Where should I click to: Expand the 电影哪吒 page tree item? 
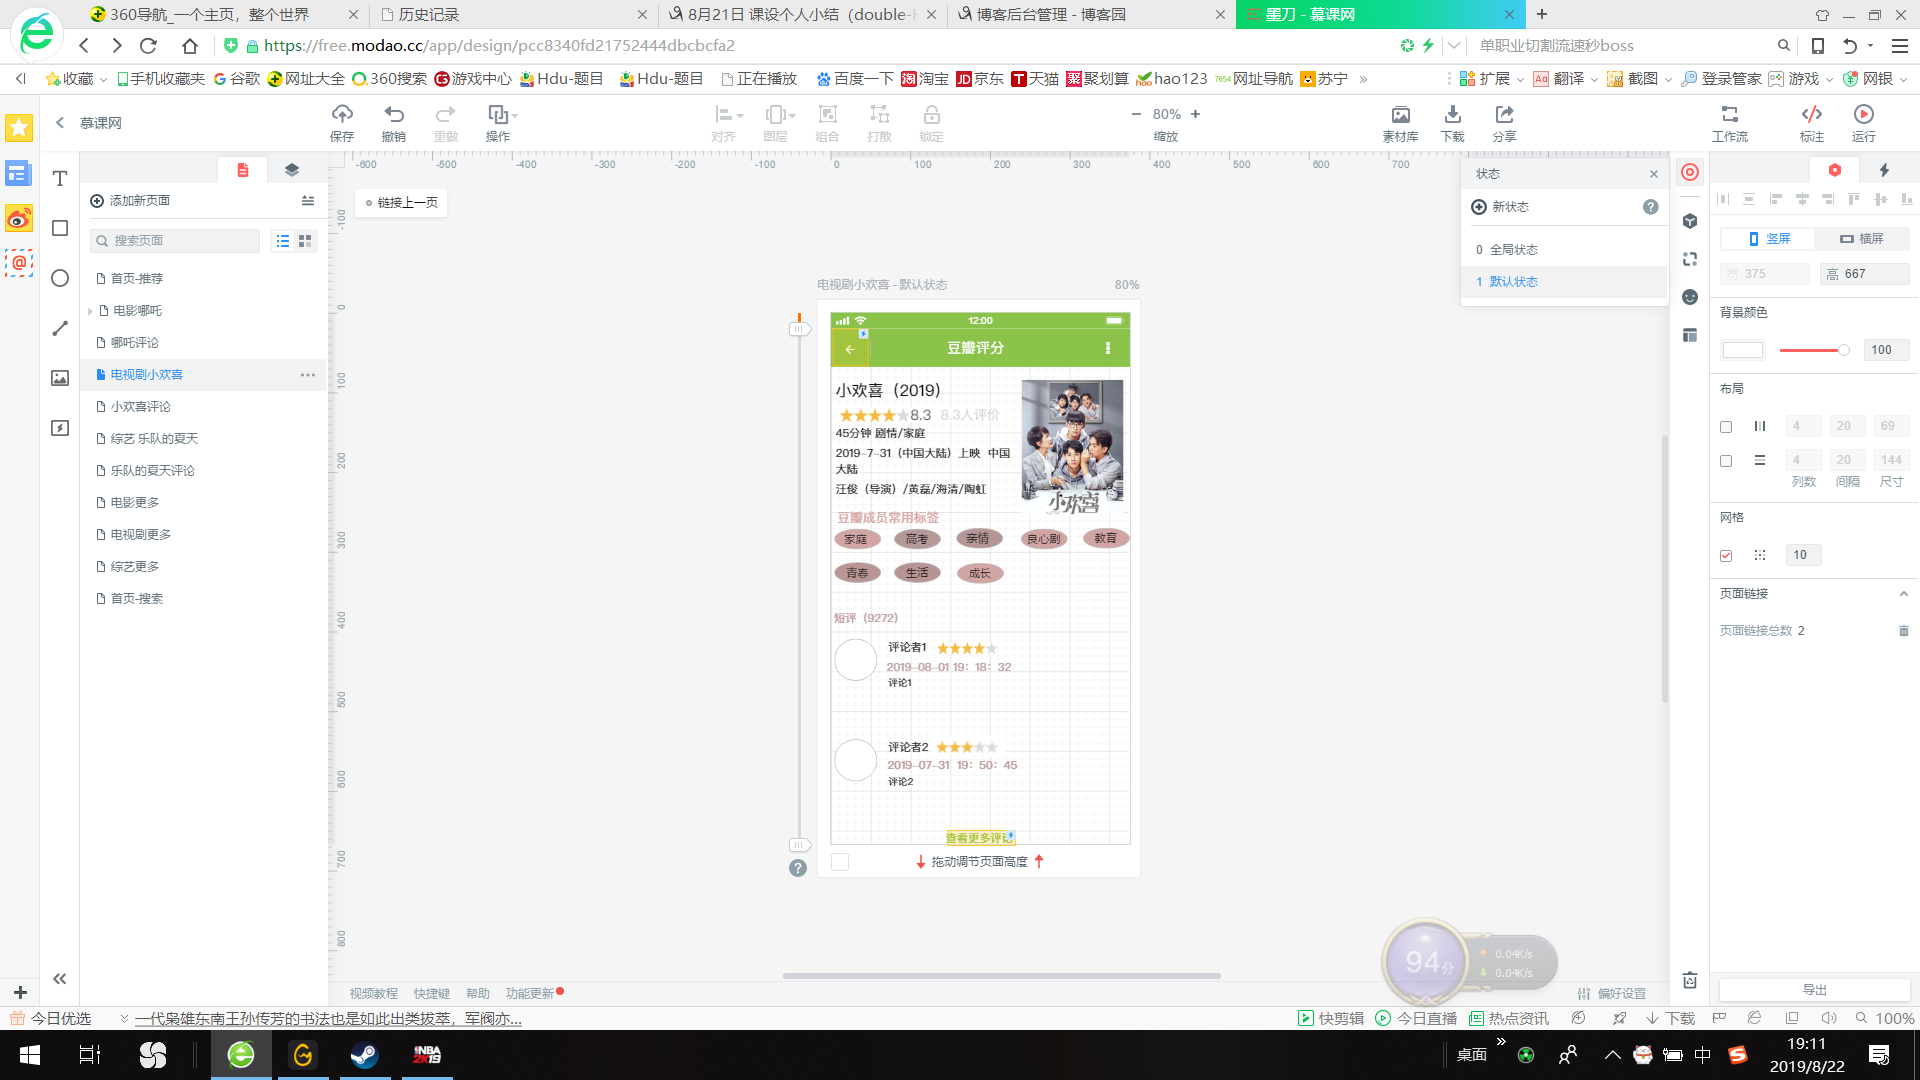click(90, 311)
